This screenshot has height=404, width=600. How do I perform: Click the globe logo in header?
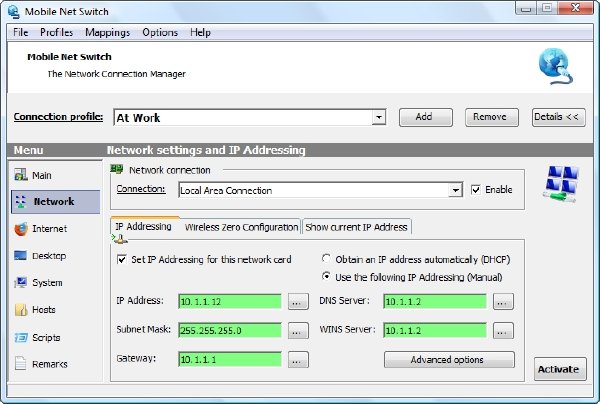tap(556, 66)
